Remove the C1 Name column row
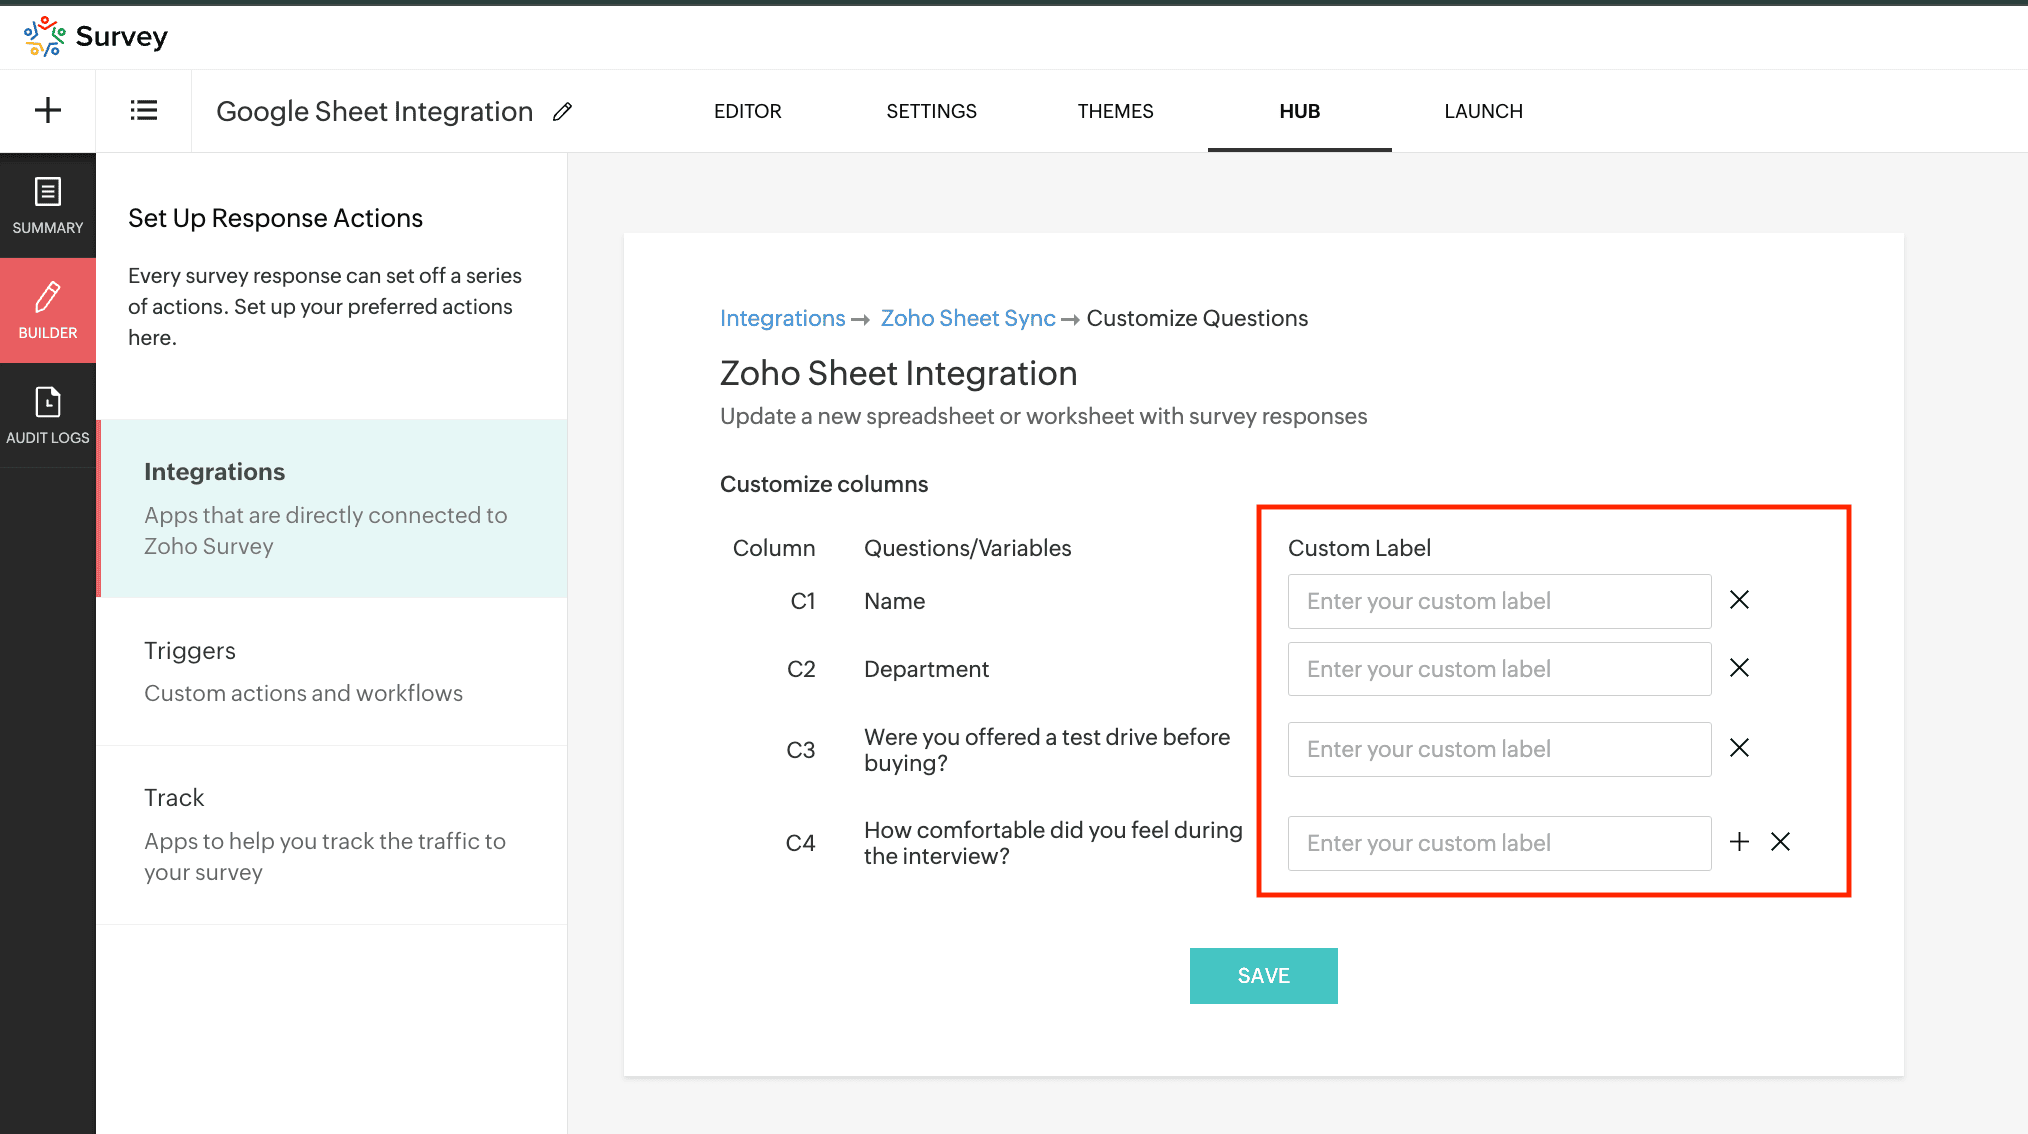This screenshot has width=2028, height=1134. [1739, 600]
